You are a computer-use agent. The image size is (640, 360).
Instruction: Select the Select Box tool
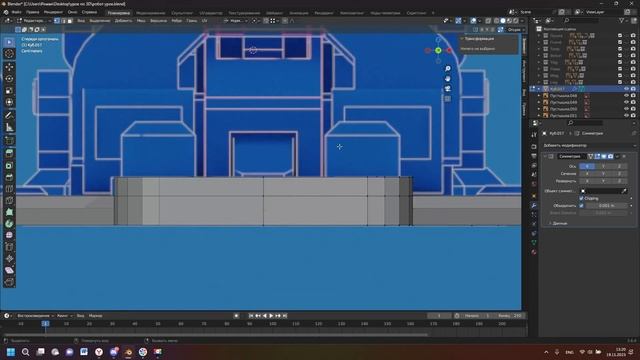(x=9, y=42)
